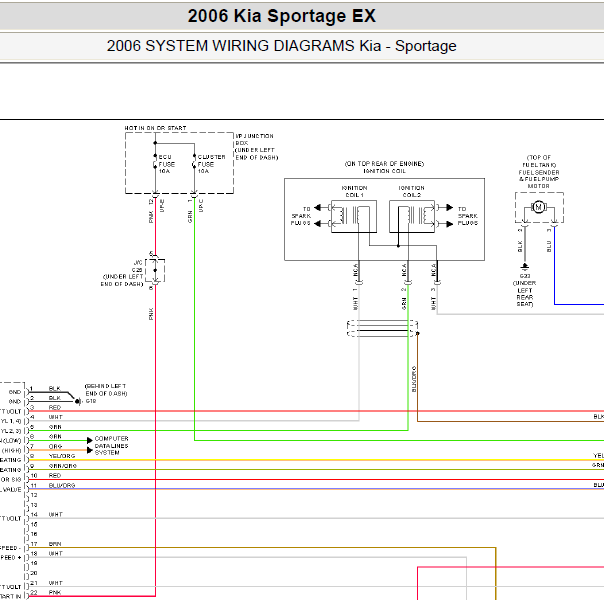Click "(BEHIND LEFT END OF DASH)" G19 text

pos(106,390)
